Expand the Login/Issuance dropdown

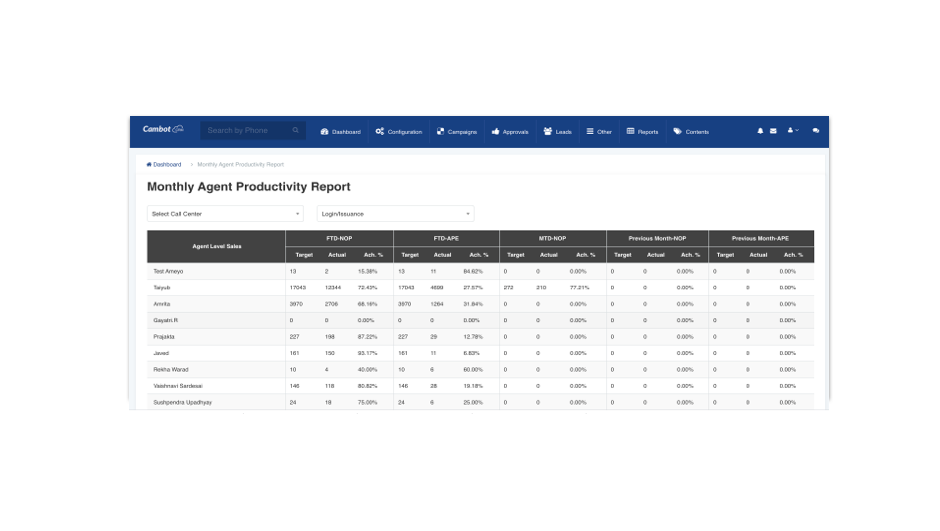[395, 214]
